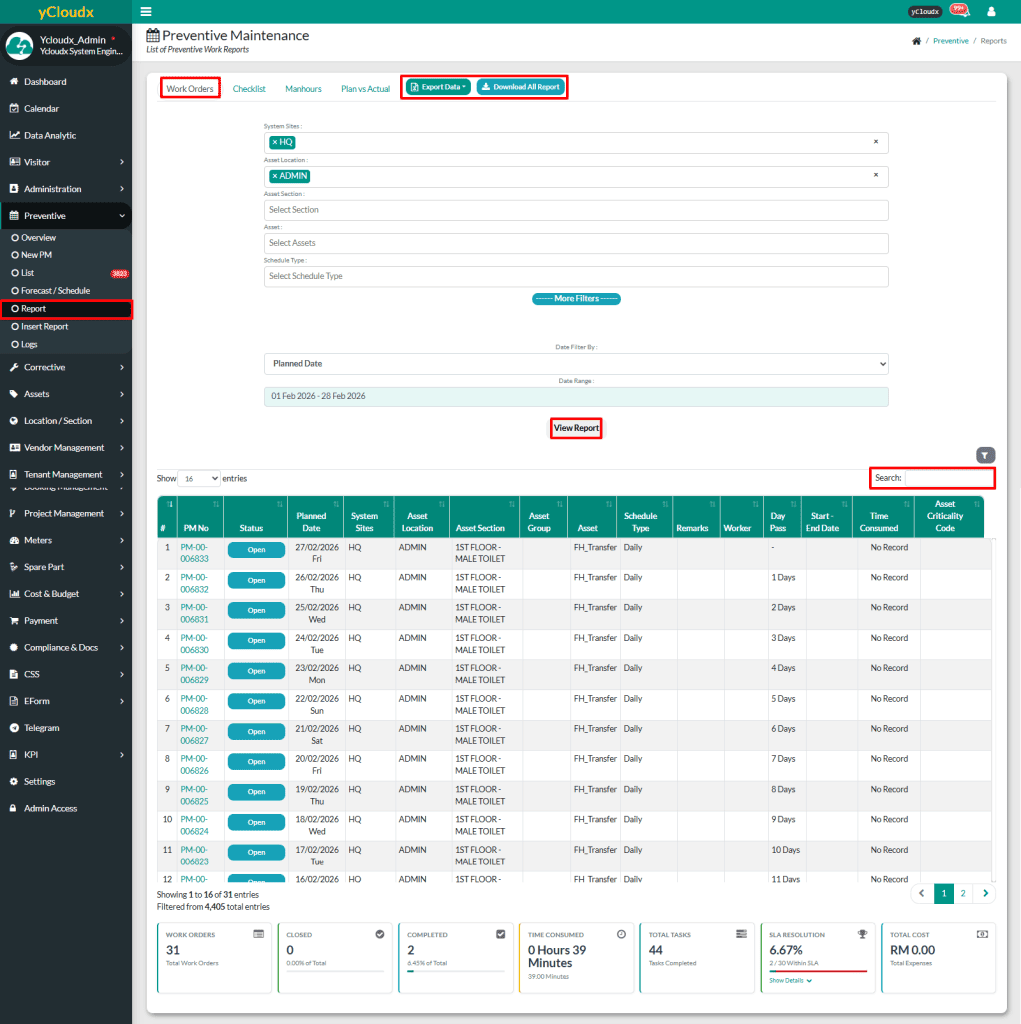
Task: Switch to the Plan vs Actual tab
Action: 365,88
